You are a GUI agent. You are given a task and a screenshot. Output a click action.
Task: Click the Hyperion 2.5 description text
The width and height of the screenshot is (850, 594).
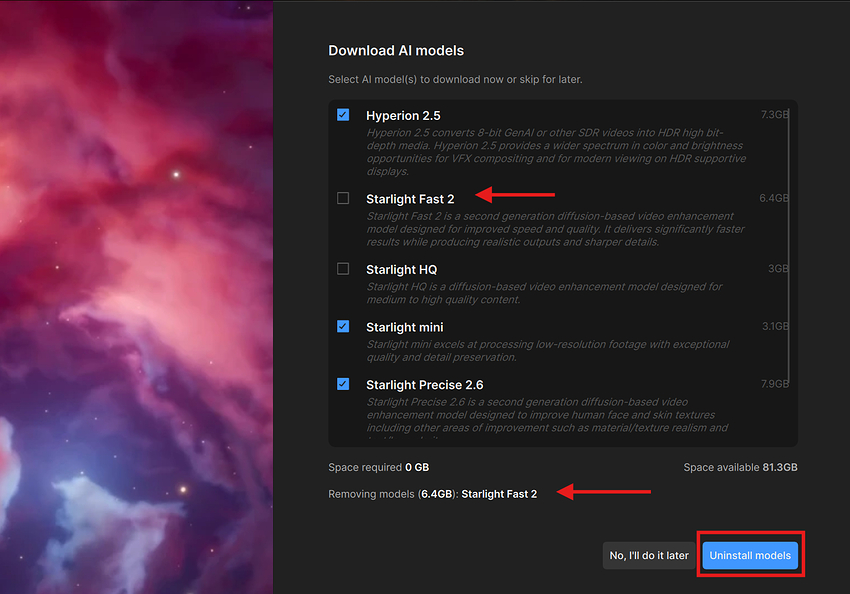[x=556, y=152]
